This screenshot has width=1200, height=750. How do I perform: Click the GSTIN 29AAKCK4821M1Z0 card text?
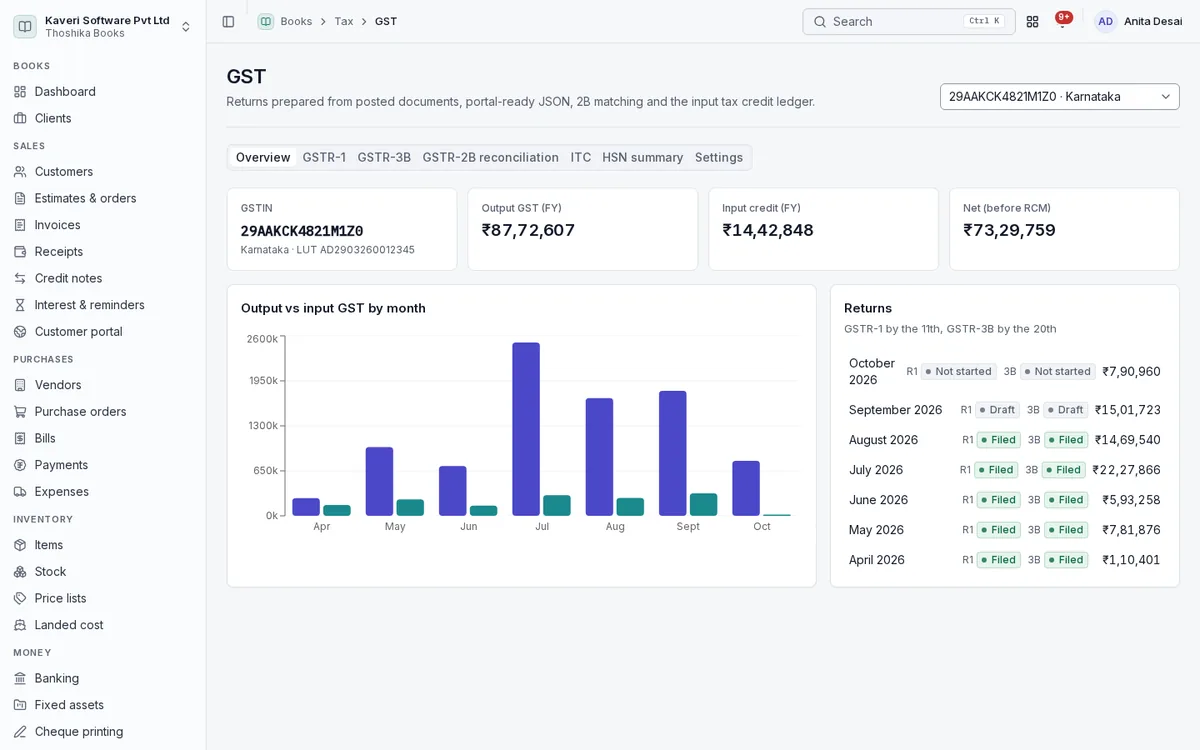302,231
